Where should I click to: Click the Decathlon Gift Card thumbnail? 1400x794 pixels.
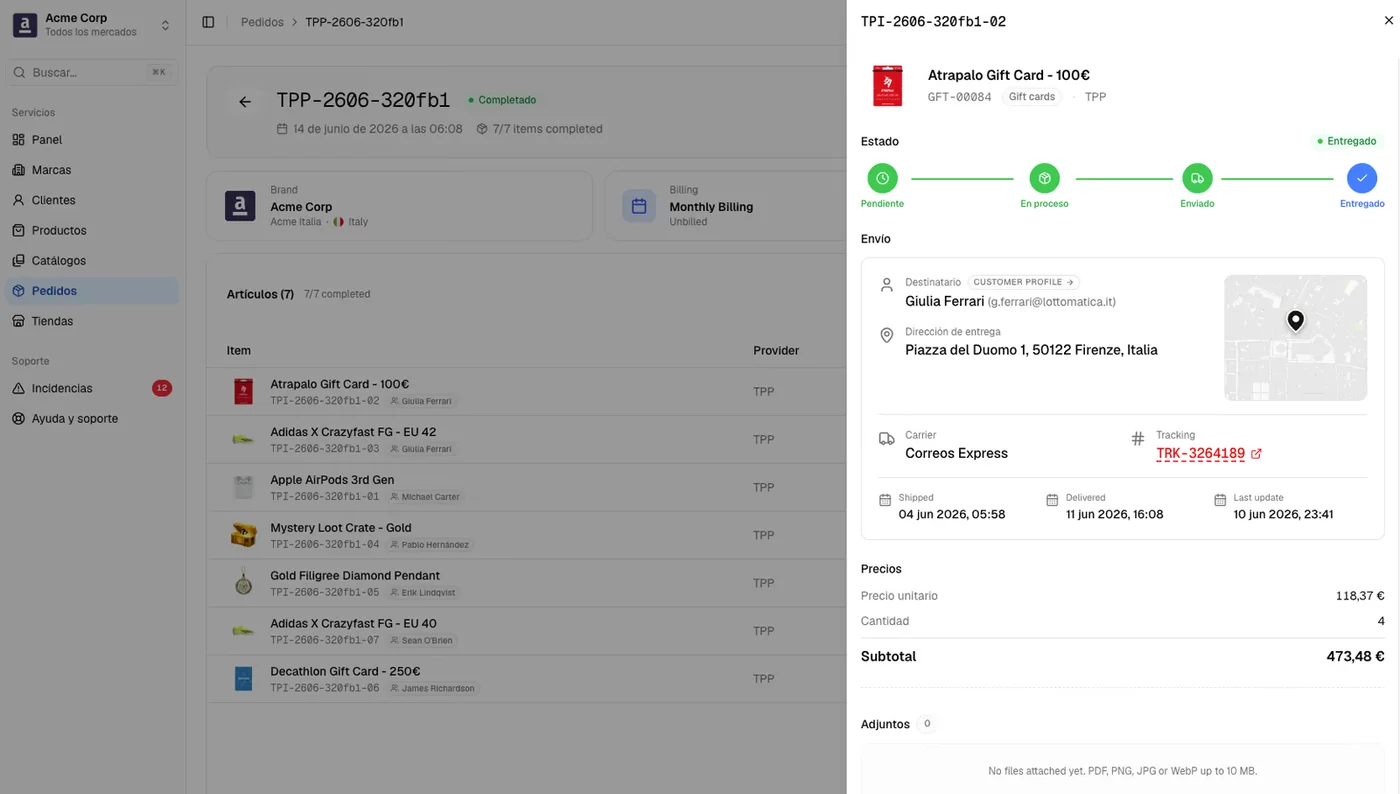coord(243,679)
